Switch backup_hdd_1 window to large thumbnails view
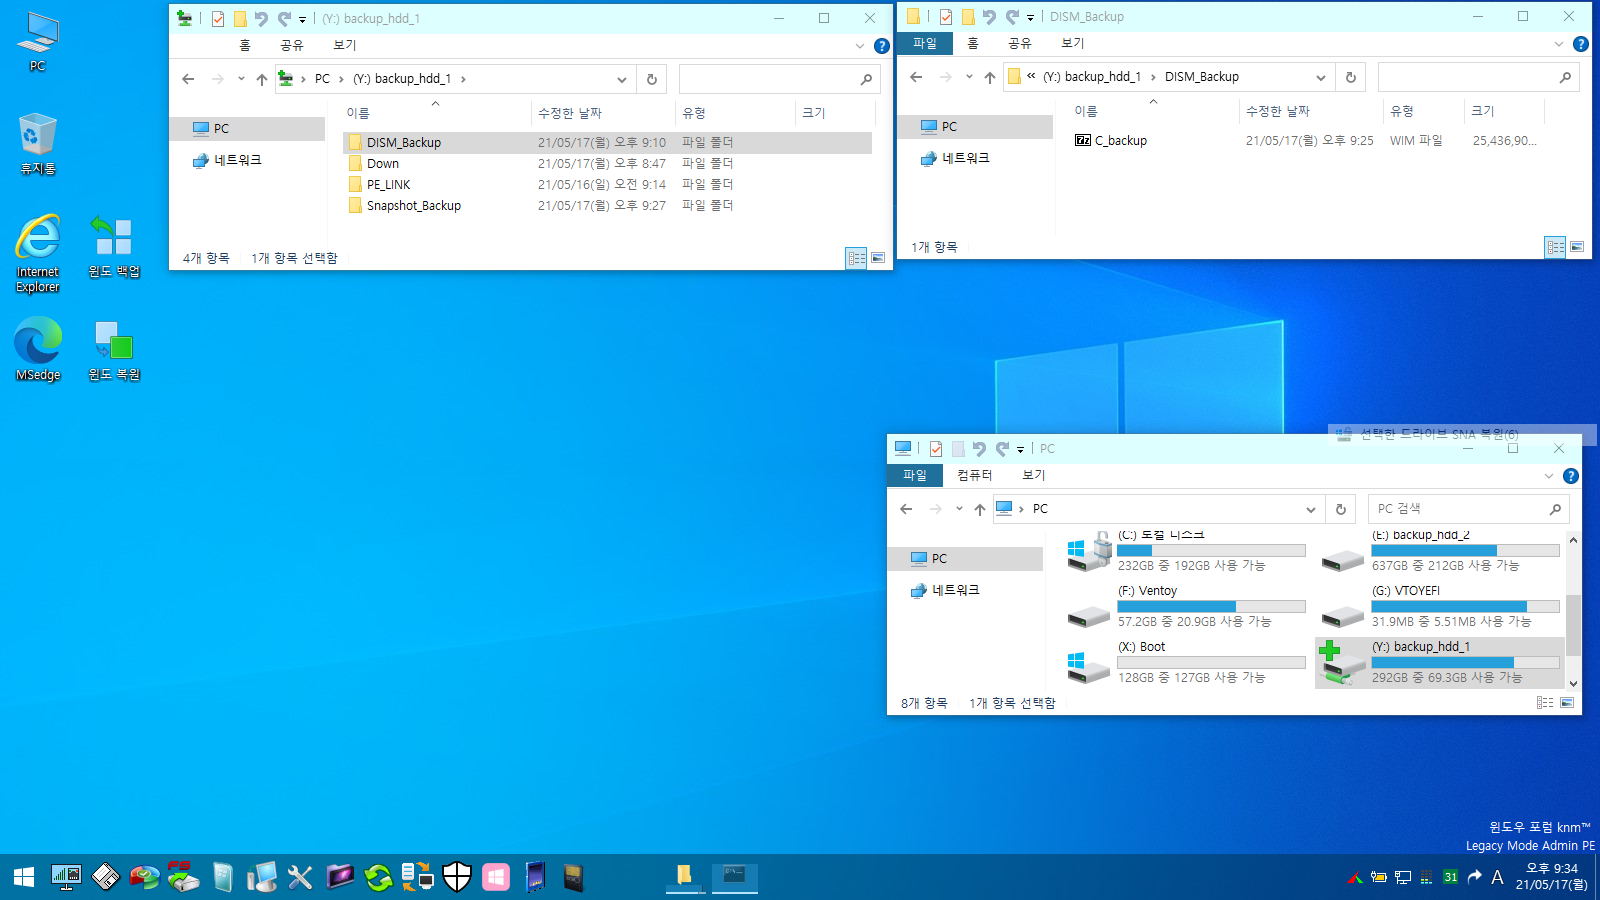Image resolution: width=1600 pixels, height=900 pixels. 878,258
